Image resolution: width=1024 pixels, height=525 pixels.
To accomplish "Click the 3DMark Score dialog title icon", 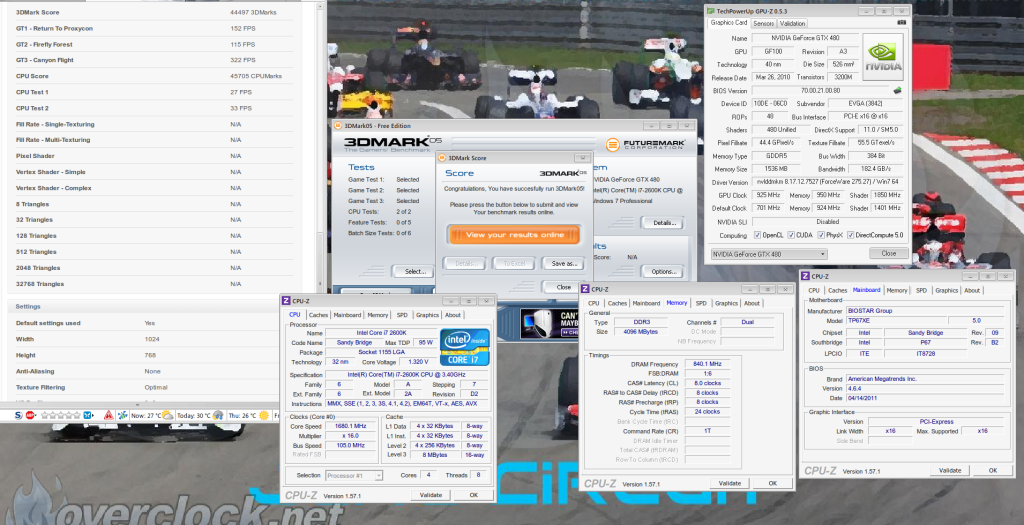I will pyautogui.click(x=442, y=158).
